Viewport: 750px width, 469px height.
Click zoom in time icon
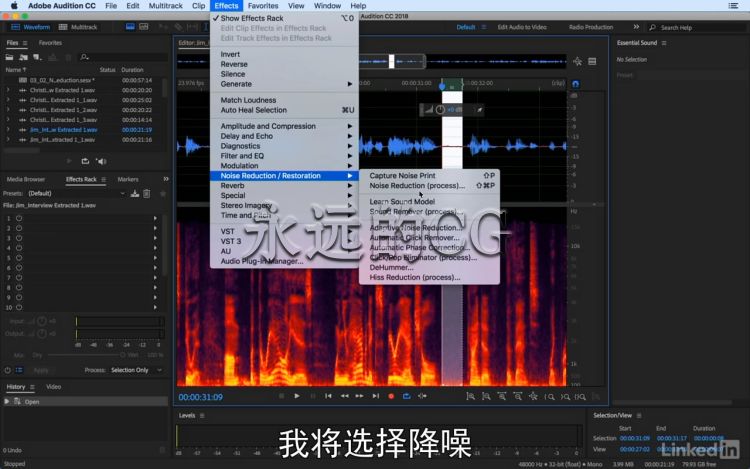click(502, 396)
